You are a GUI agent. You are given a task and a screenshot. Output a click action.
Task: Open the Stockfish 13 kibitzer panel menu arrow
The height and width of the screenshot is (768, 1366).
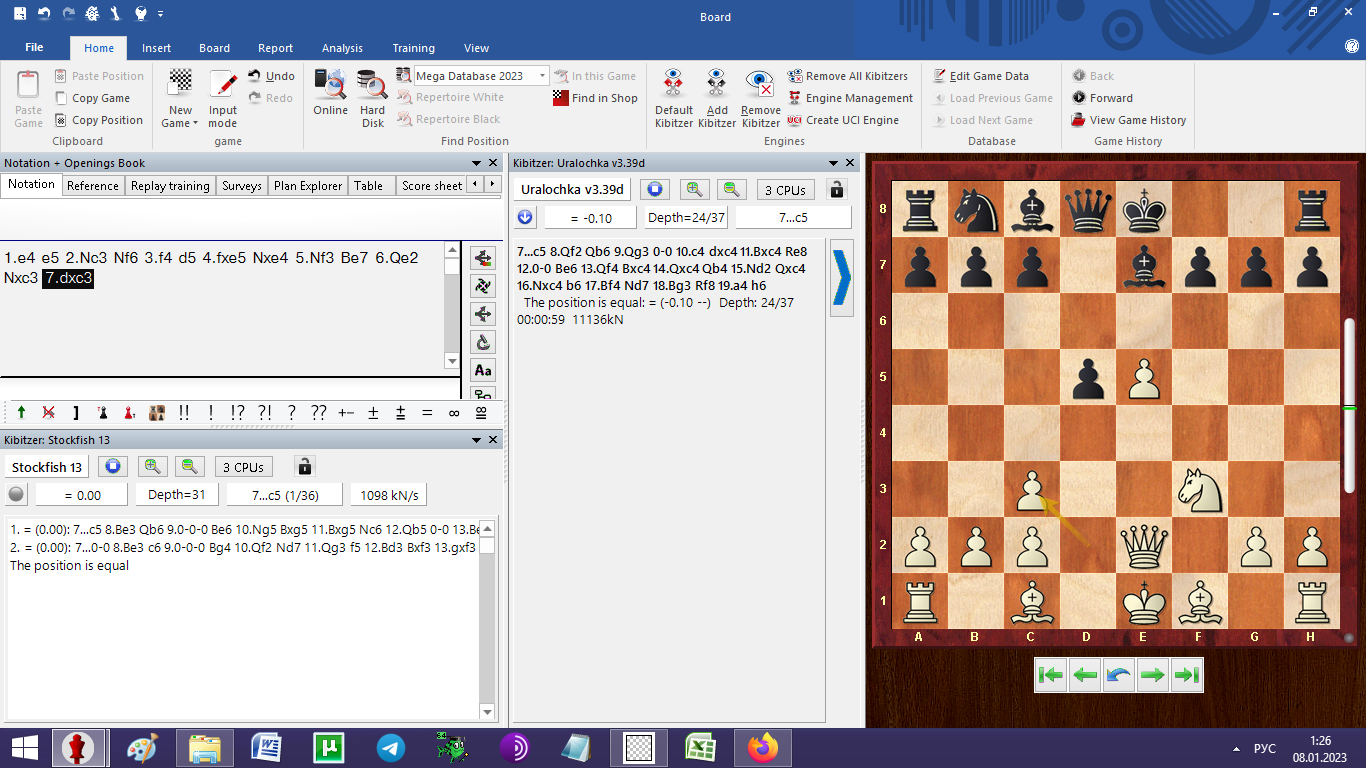click(x=477, y=440)
